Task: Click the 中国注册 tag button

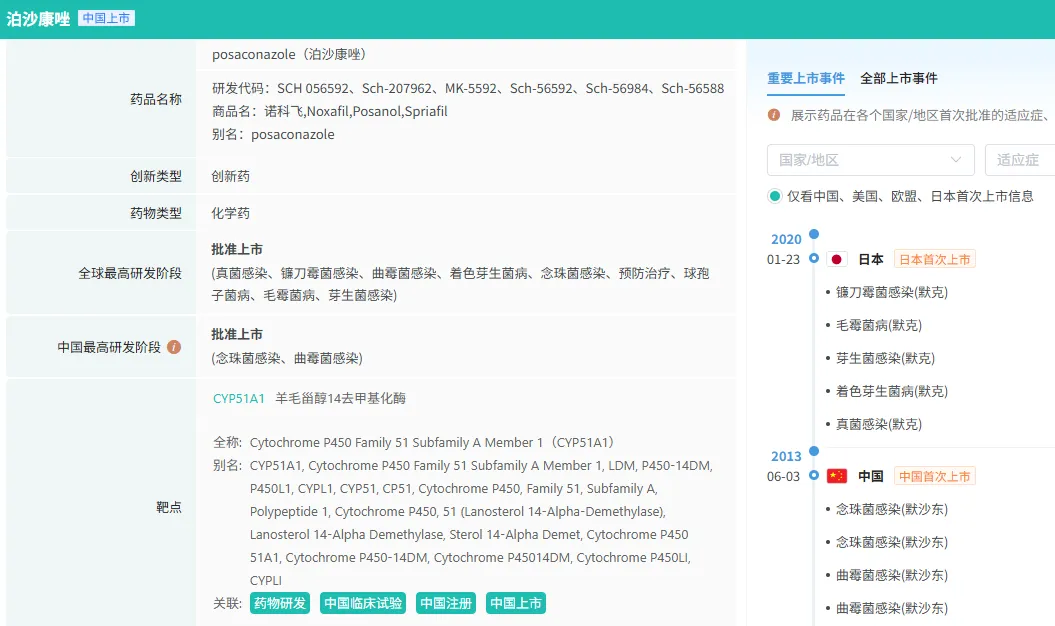Action: tap(446, 603)
